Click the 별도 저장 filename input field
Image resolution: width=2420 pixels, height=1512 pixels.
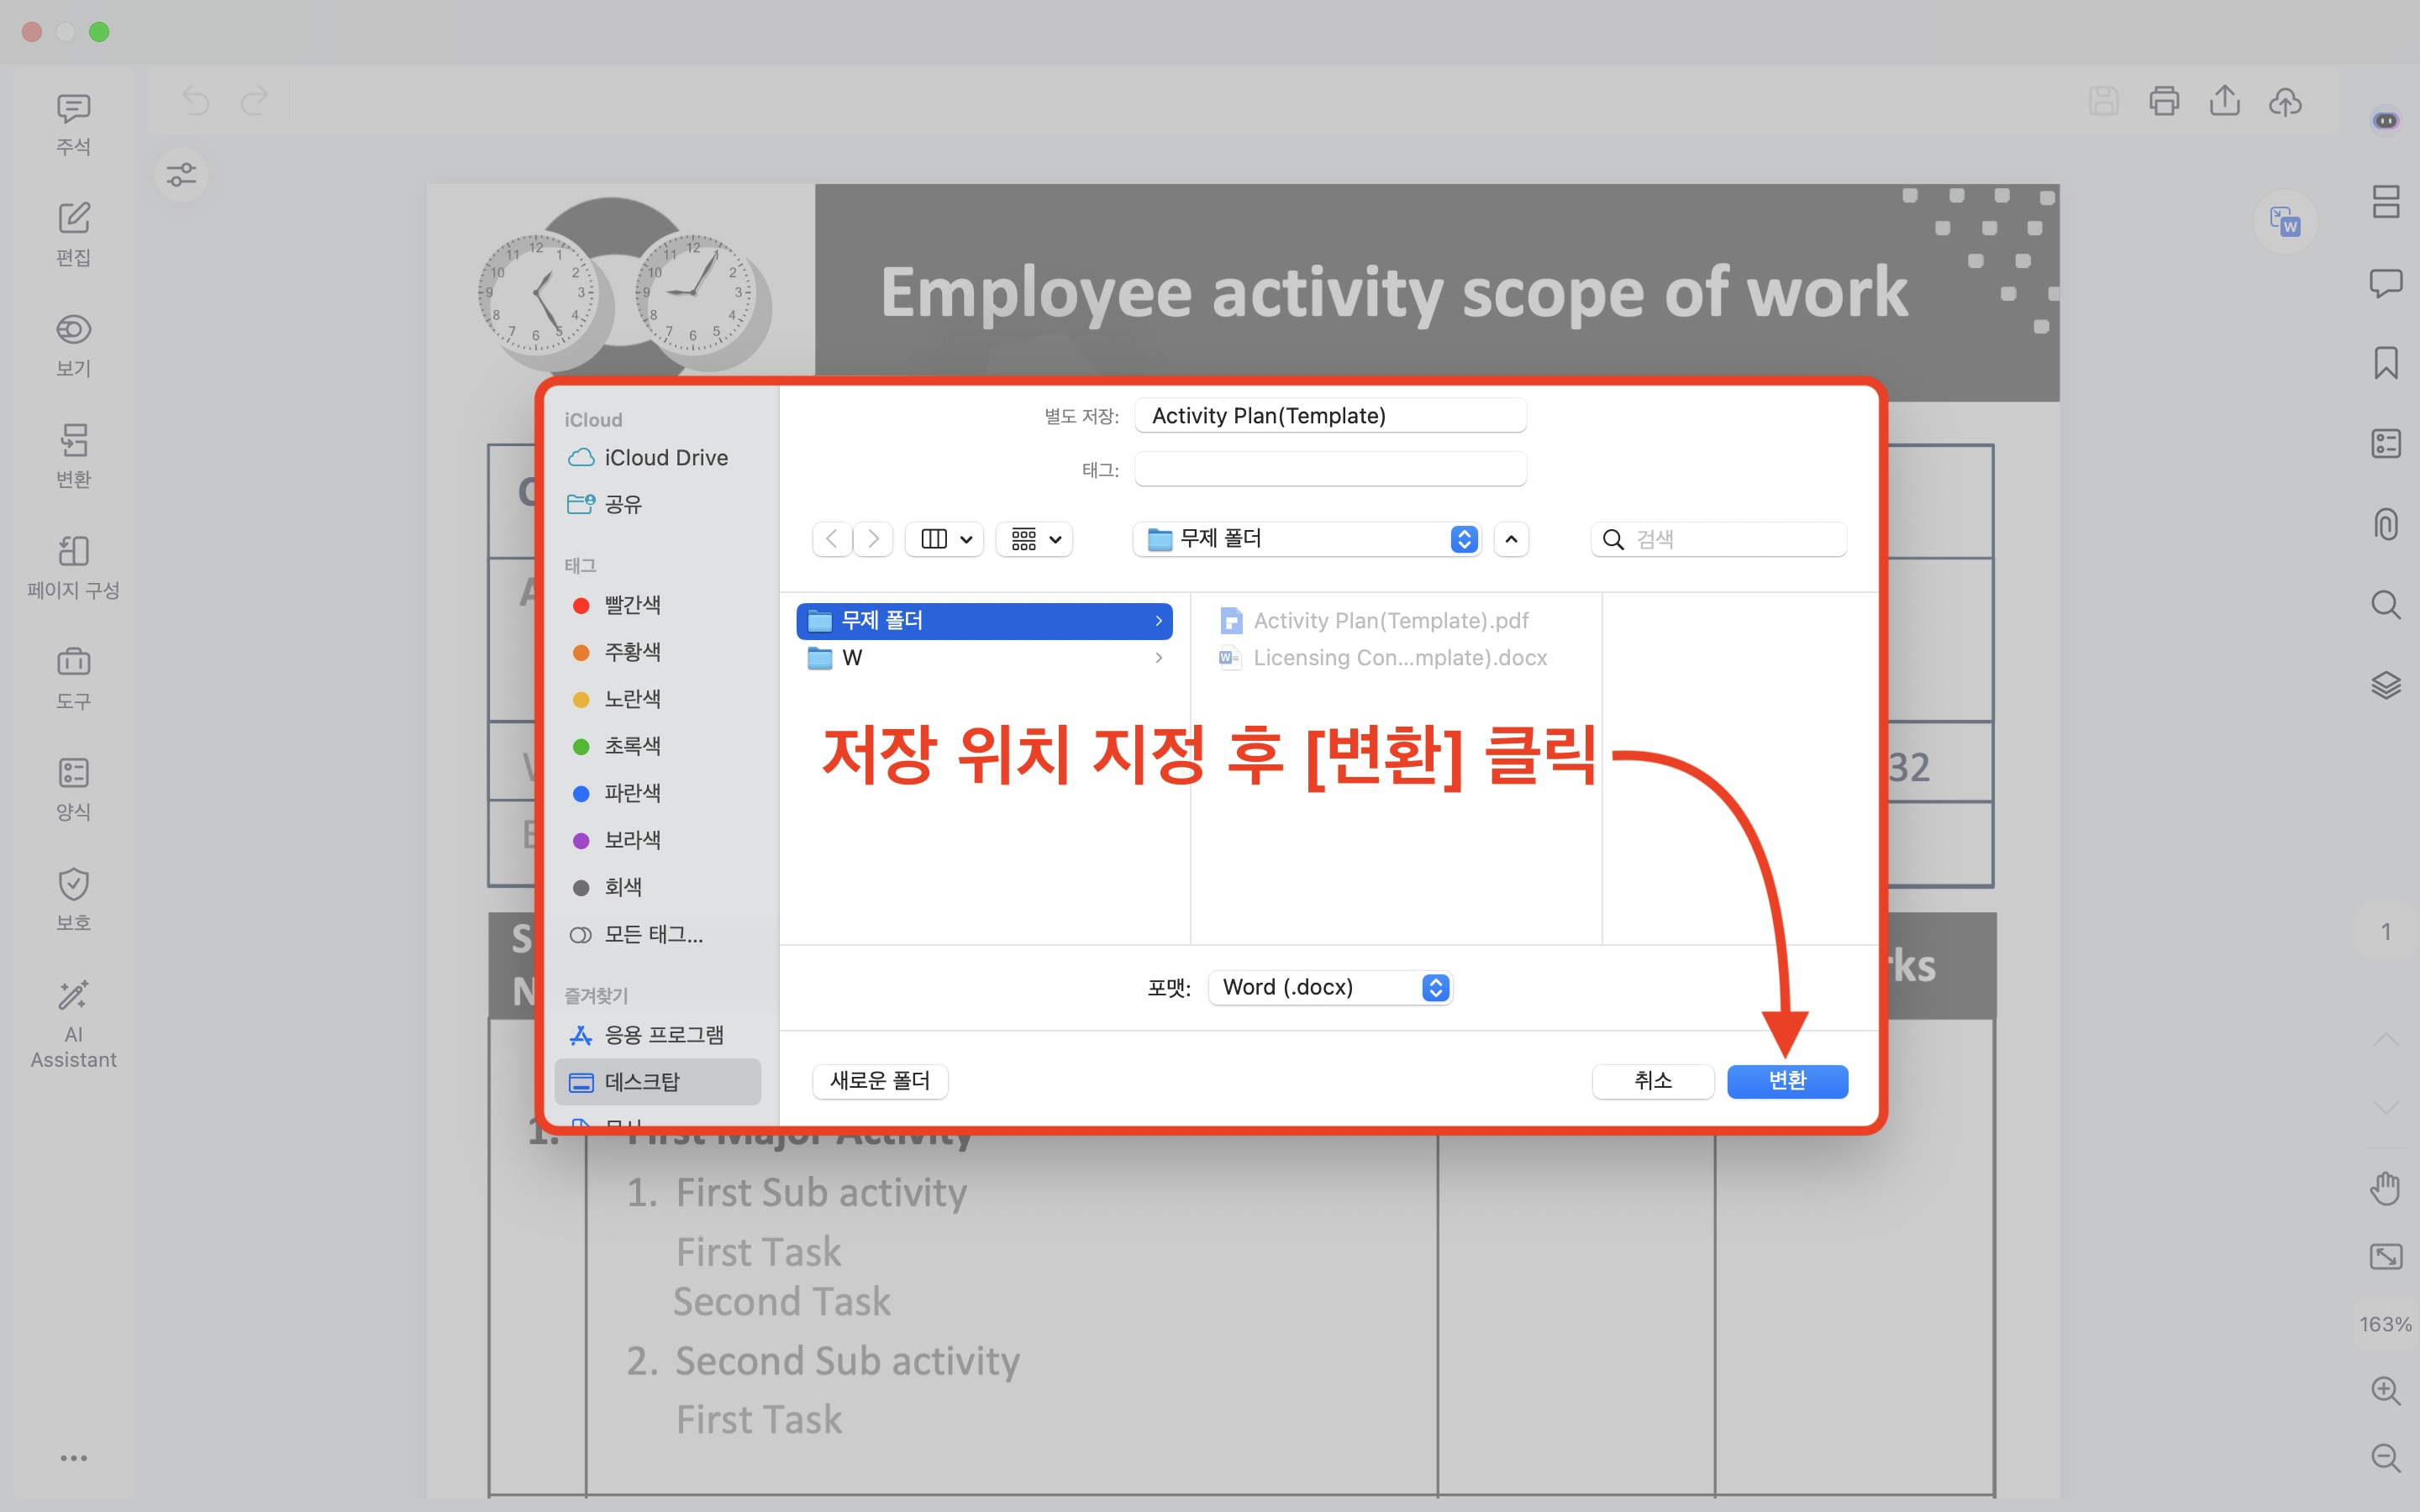click(1329, 416)
